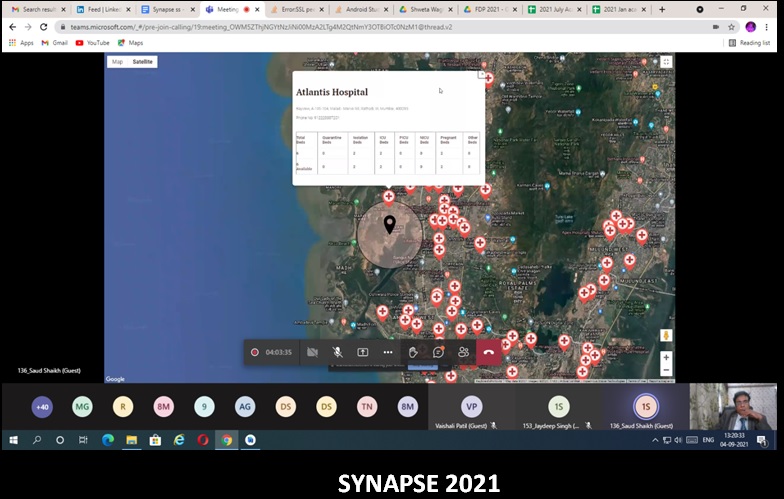This screenshot has height=499, width=784.
Task: Unmute the microphone in meeting controls
Action: click(338, 352)
